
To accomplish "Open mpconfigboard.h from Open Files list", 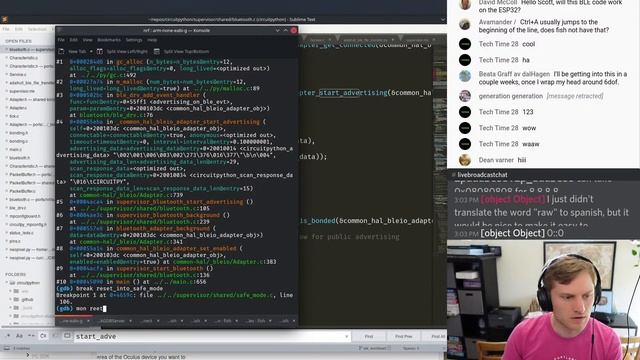I will 25,216.
